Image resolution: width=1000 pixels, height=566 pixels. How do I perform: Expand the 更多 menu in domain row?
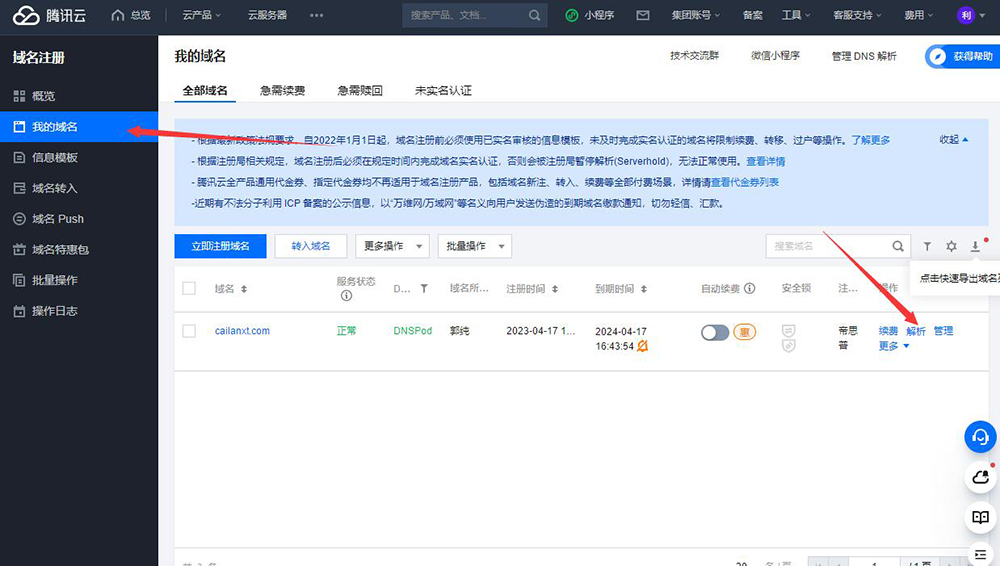[x=893, y=346]
